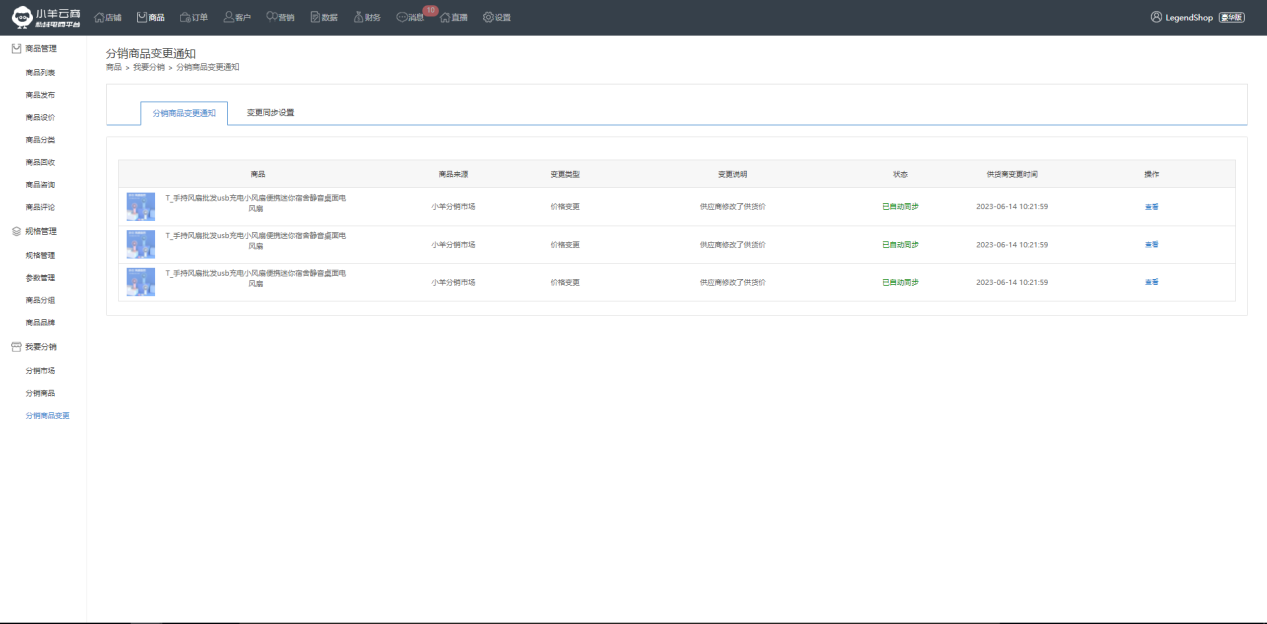
Task: Select the 营销 (Marketing) icon in top navigation
Action: pos(272,17)
